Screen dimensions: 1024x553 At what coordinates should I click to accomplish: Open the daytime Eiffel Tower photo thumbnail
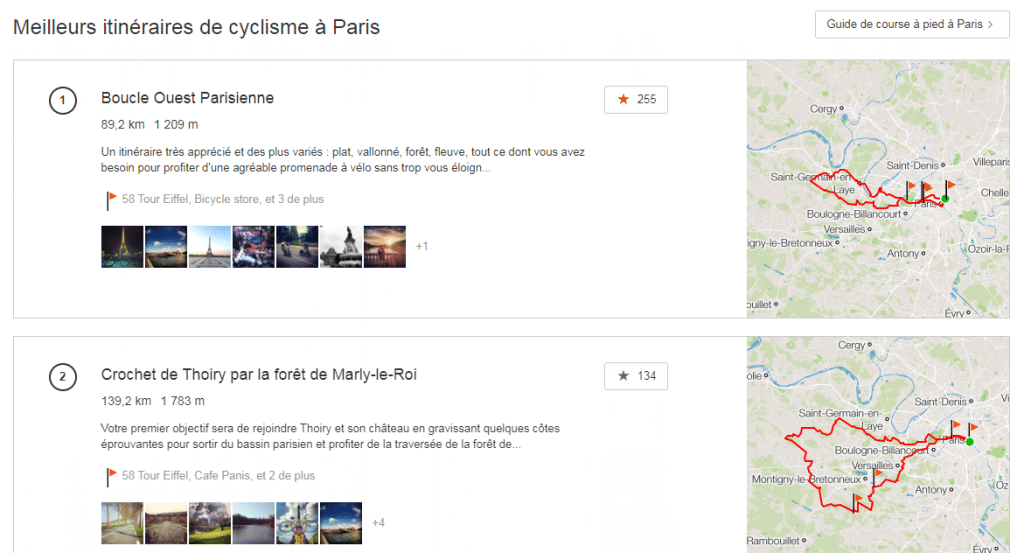coord(210,247)
